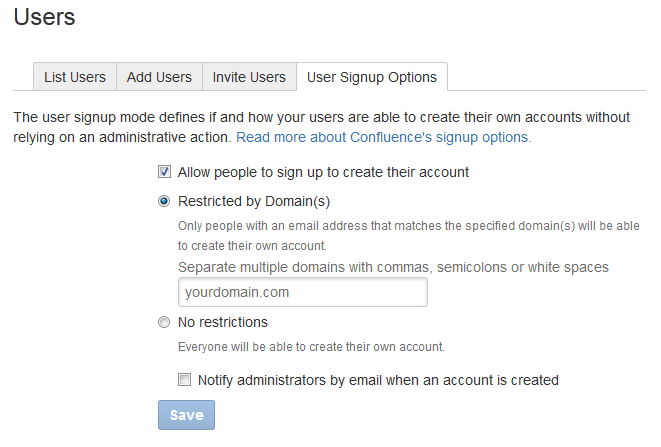The image size is (661, 447).
Task: Go to the Invite Users tab
Action: (x=249, y=77)
